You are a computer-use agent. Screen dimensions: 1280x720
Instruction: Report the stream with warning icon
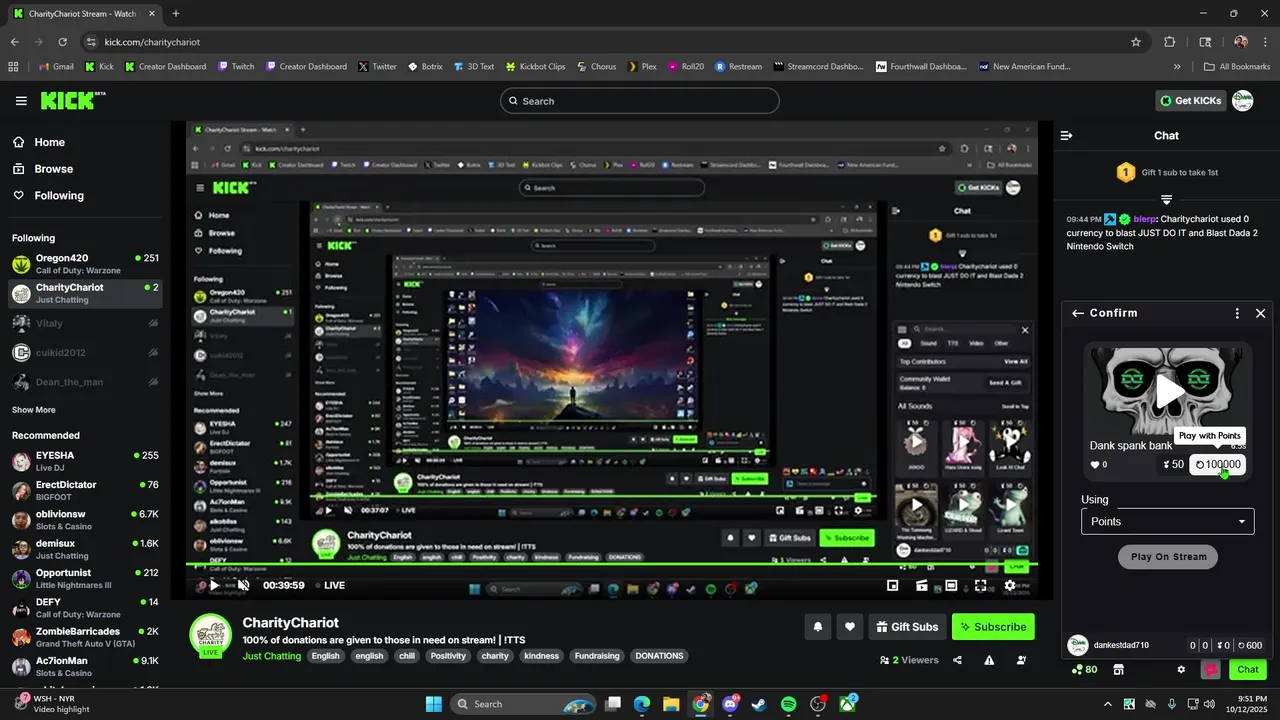tap(989, 660)
